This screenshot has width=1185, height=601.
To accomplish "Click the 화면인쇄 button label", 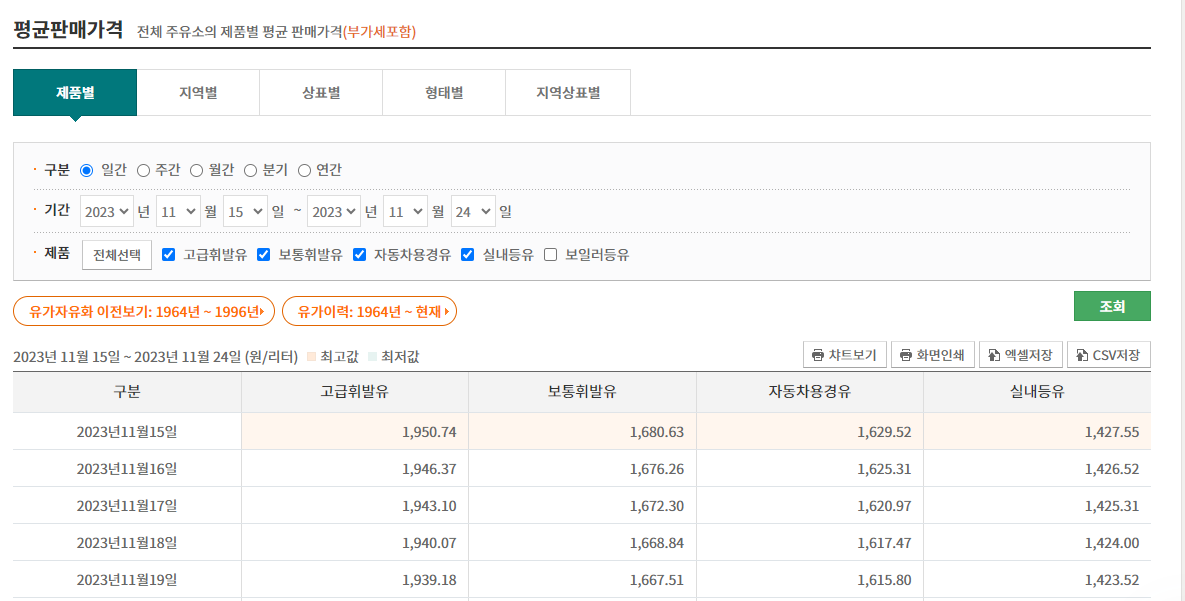I will (x=940, y=355).
